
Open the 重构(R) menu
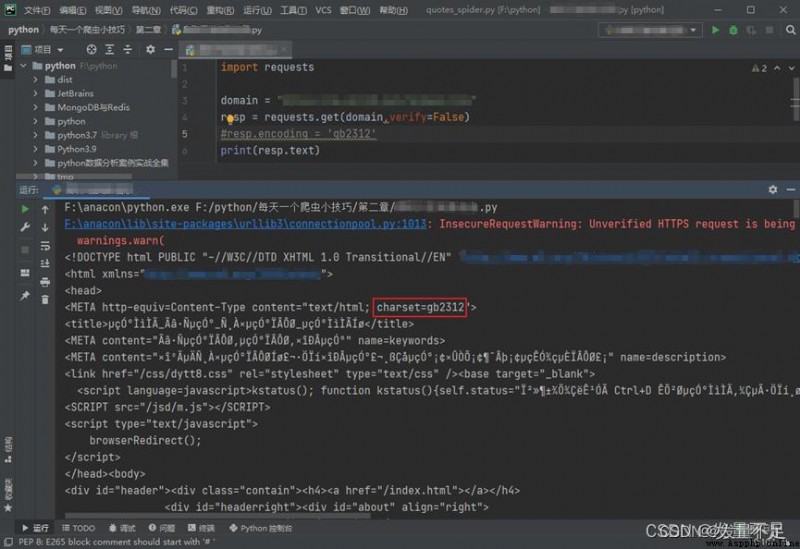[220, 10]
